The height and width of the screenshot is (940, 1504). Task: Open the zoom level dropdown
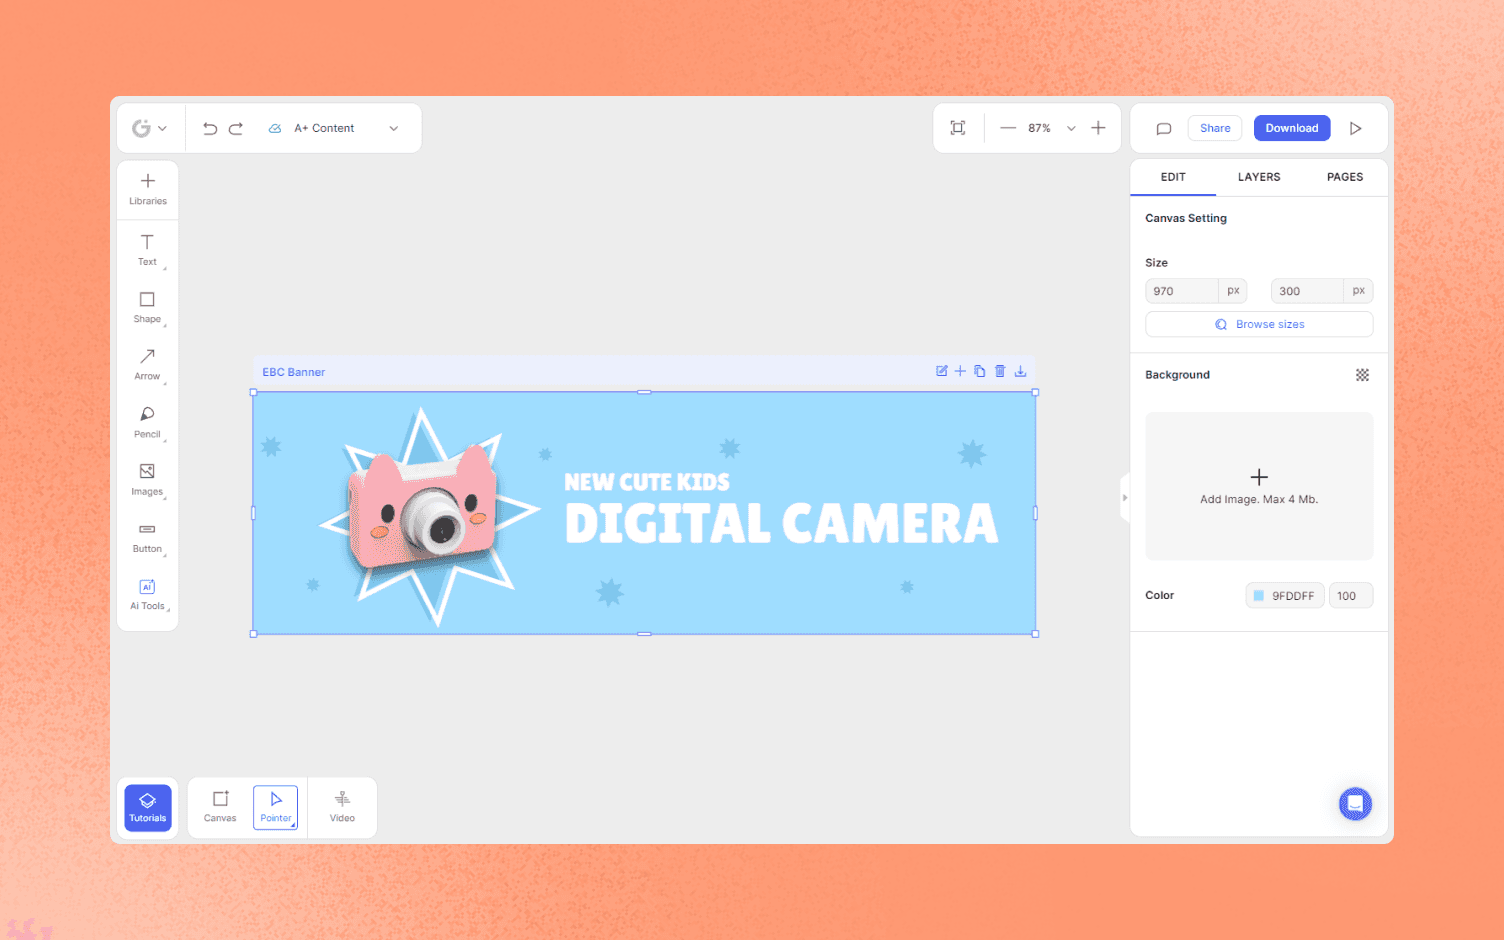tap(1070, 128)
